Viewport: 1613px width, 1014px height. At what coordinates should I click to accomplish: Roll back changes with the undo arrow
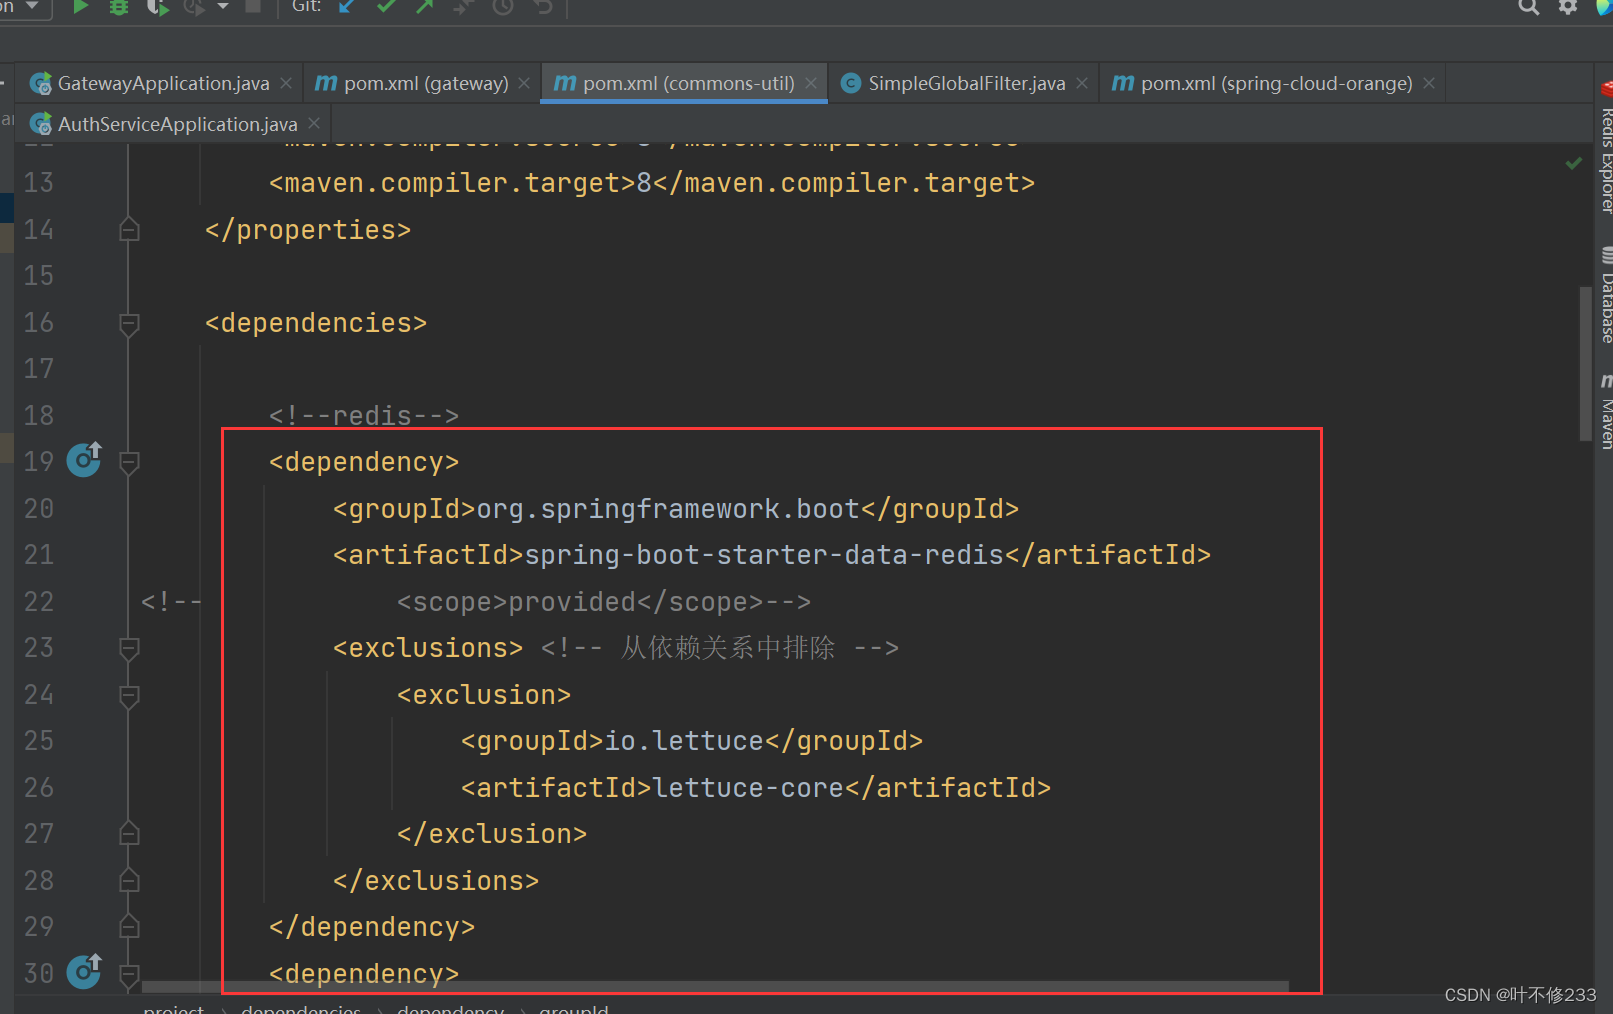point(543,7)
